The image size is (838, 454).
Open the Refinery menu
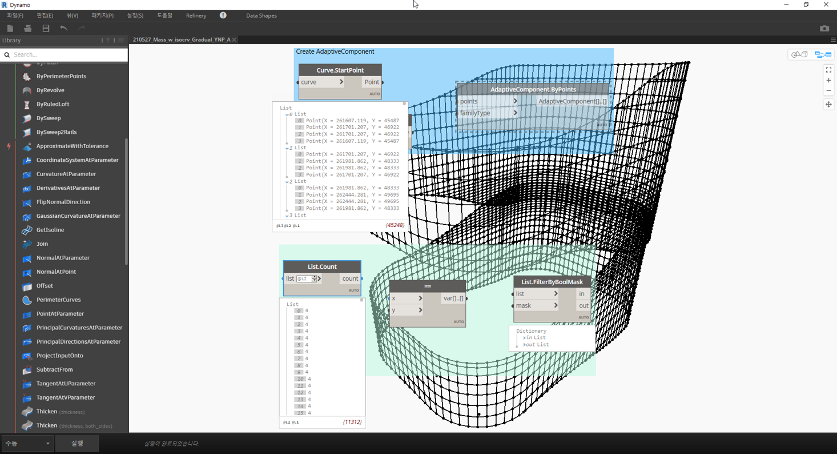click(196, 16)
